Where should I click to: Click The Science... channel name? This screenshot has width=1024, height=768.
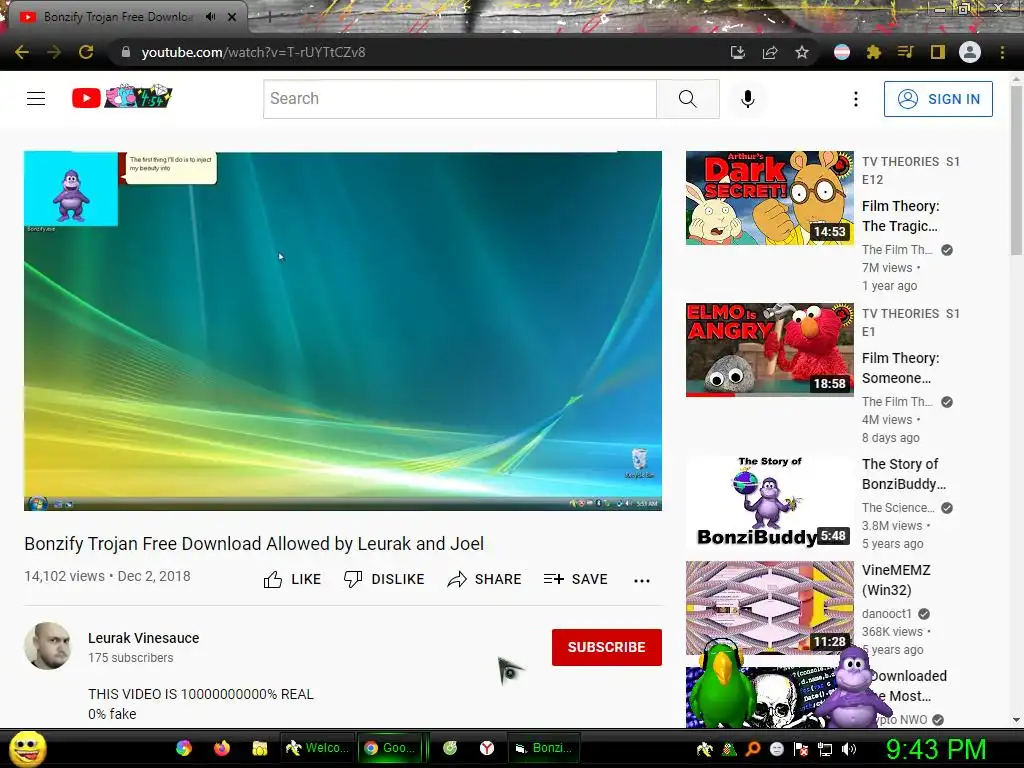pyautogui.click(x=898, y=507)
